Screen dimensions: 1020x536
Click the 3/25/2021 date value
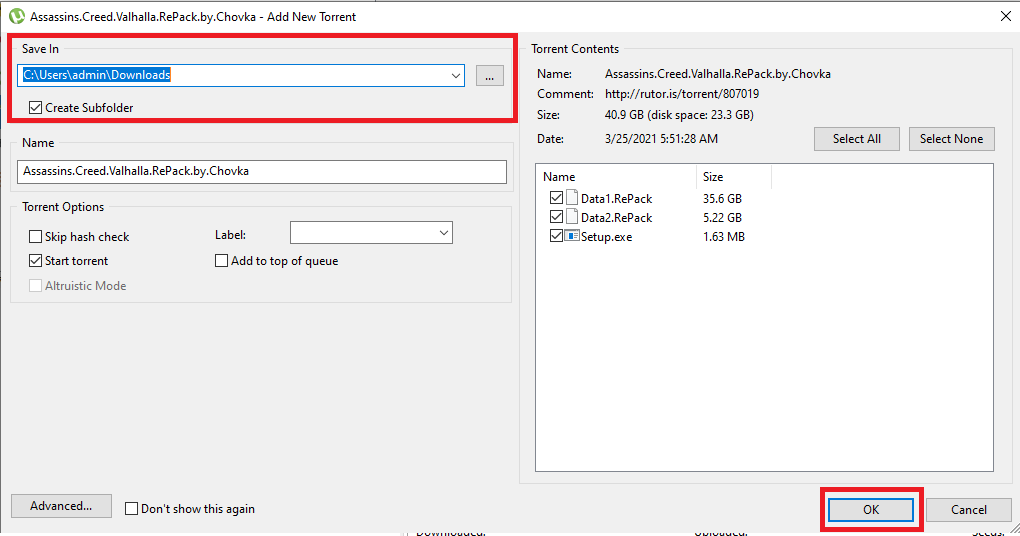(x=662, y=139)
